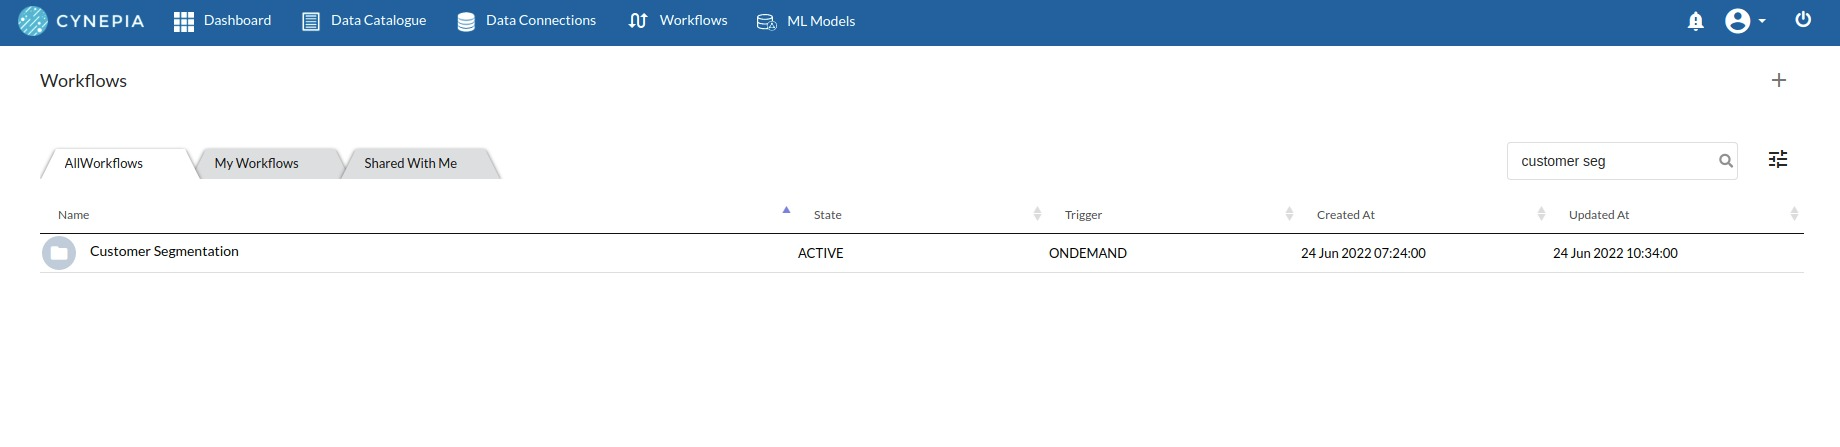Click the power logout icon

pyautogui.click(x=1803, y=20)
